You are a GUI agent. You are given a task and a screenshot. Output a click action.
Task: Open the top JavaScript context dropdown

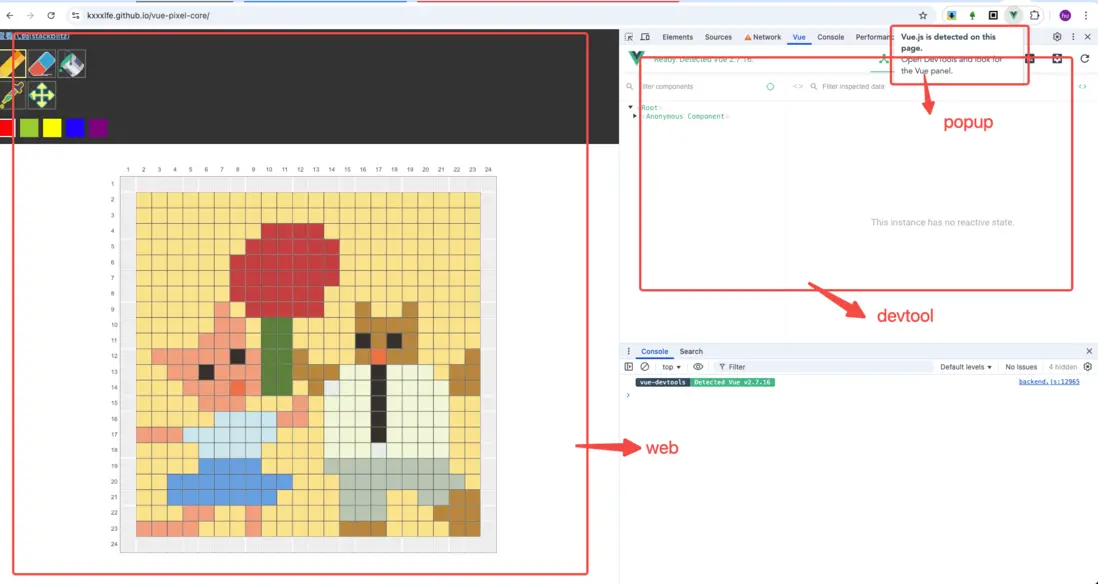(671, 367)
